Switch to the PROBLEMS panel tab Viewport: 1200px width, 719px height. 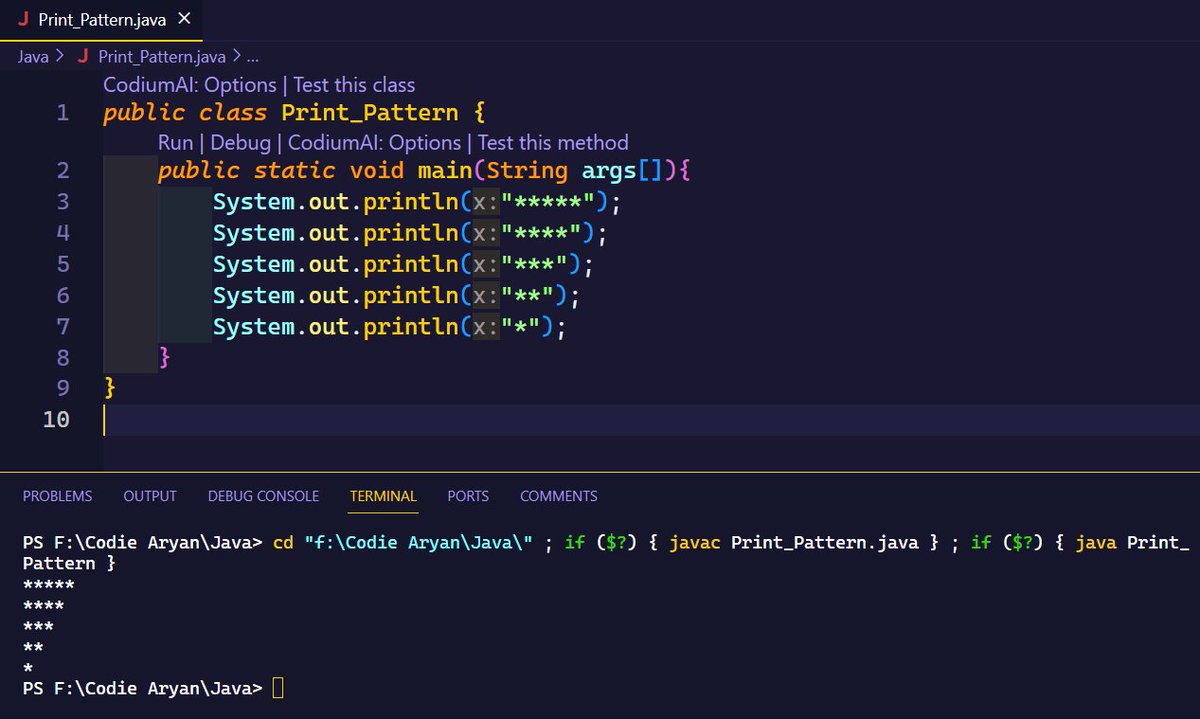point(57,496)
